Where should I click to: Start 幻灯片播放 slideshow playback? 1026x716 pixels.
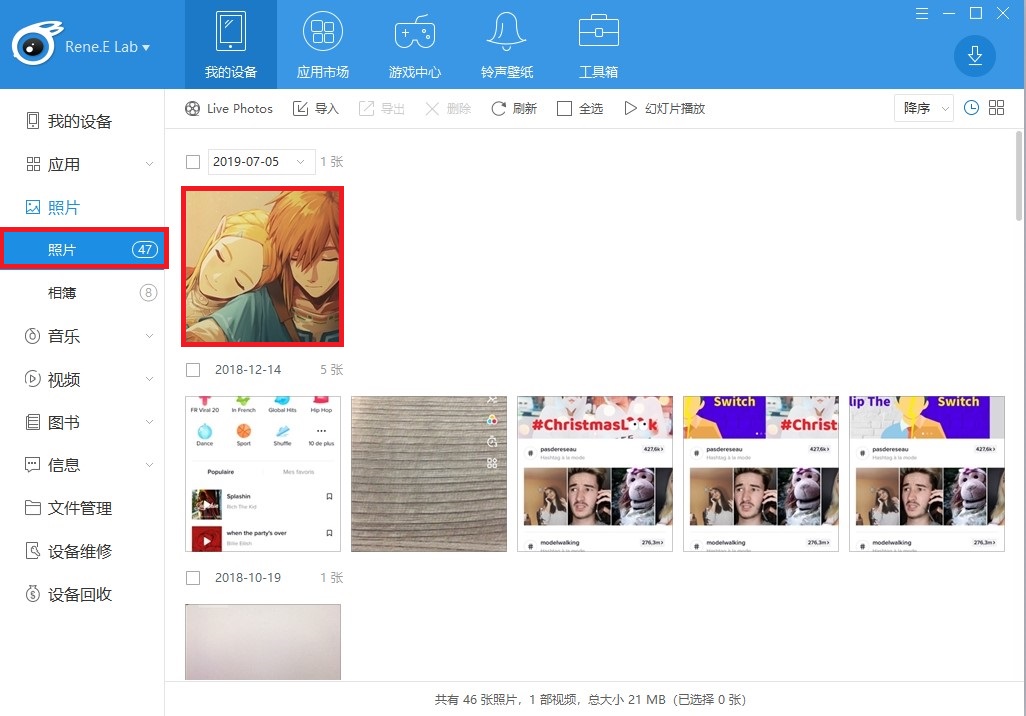coord(665,109)
